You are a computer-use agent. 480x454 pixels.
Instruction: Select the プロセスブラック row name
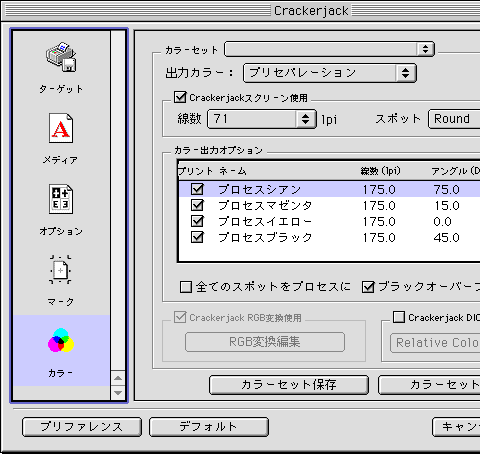coord(265,238)
